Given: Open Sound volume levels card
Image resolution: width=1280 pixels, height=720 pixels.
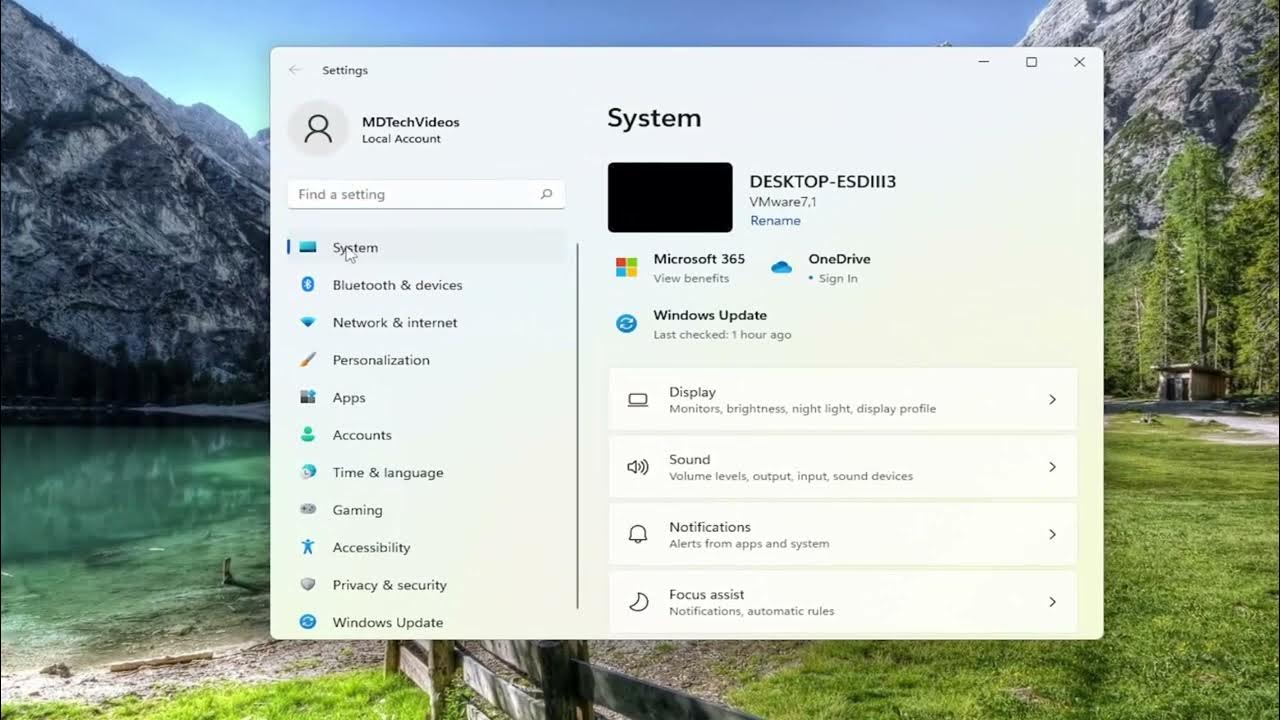Looking at the screenshot, I should [x=843, y=467].
